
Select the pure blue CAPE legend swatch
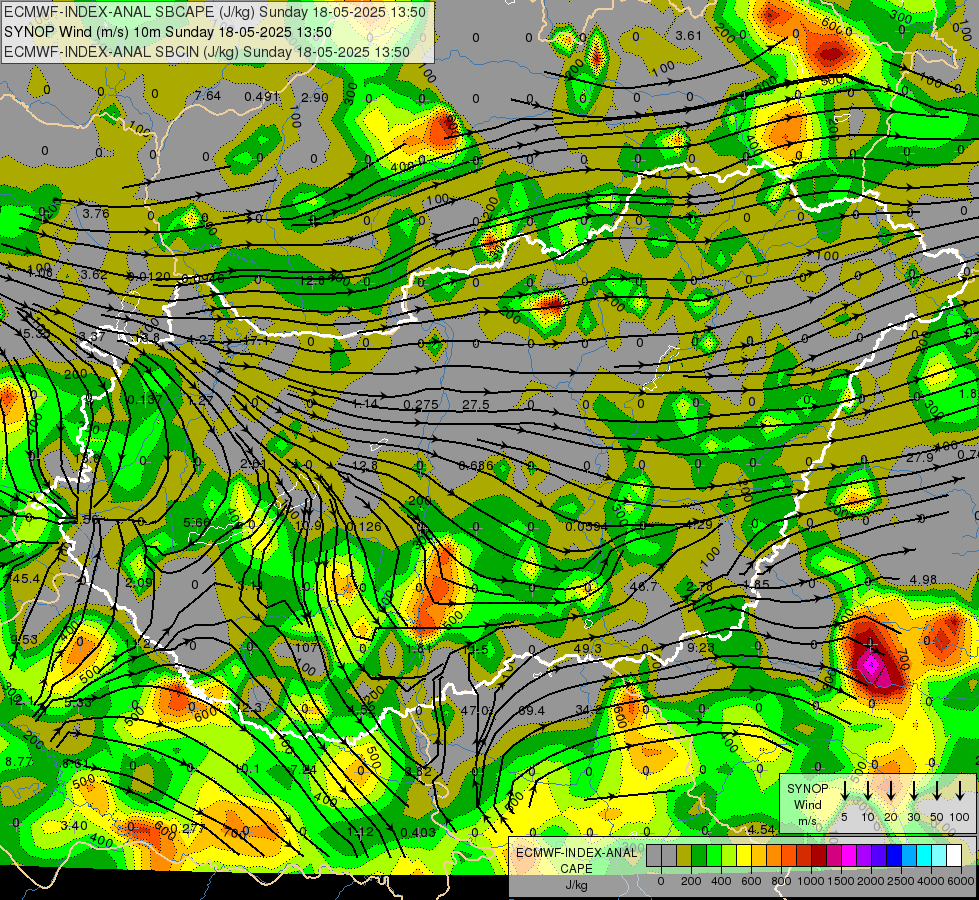coord(894,856)
